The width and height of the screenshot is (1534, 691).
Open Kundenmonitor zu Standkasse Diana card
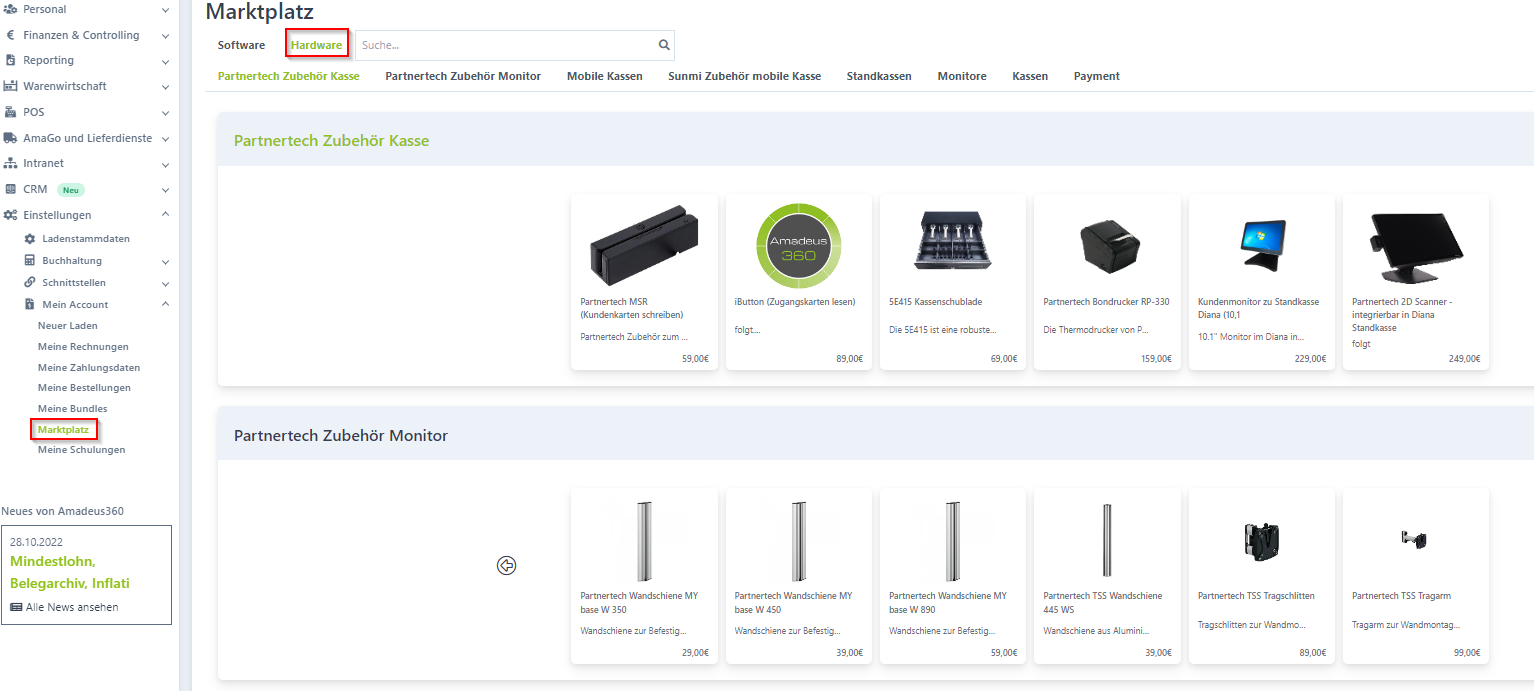(1262, 282)
